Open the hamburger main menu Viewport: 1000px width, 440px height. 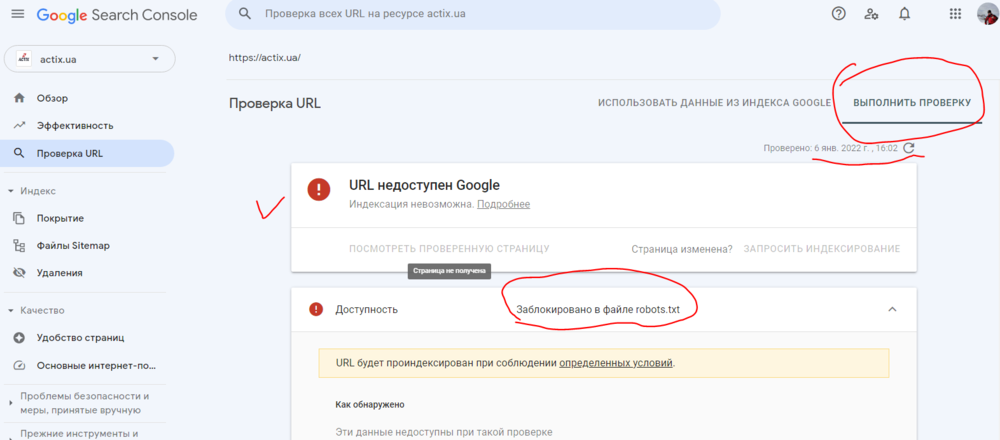tap(18, 16)
